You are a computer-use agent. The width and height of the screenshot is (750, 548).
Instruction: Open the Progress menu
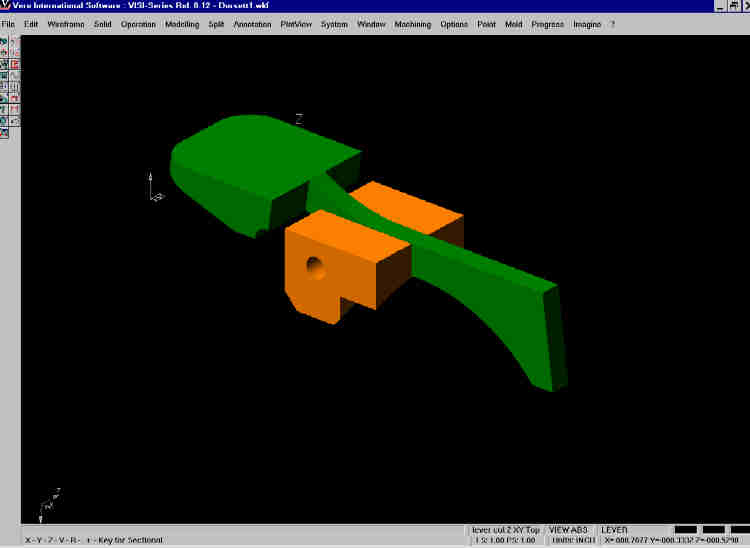548,24
